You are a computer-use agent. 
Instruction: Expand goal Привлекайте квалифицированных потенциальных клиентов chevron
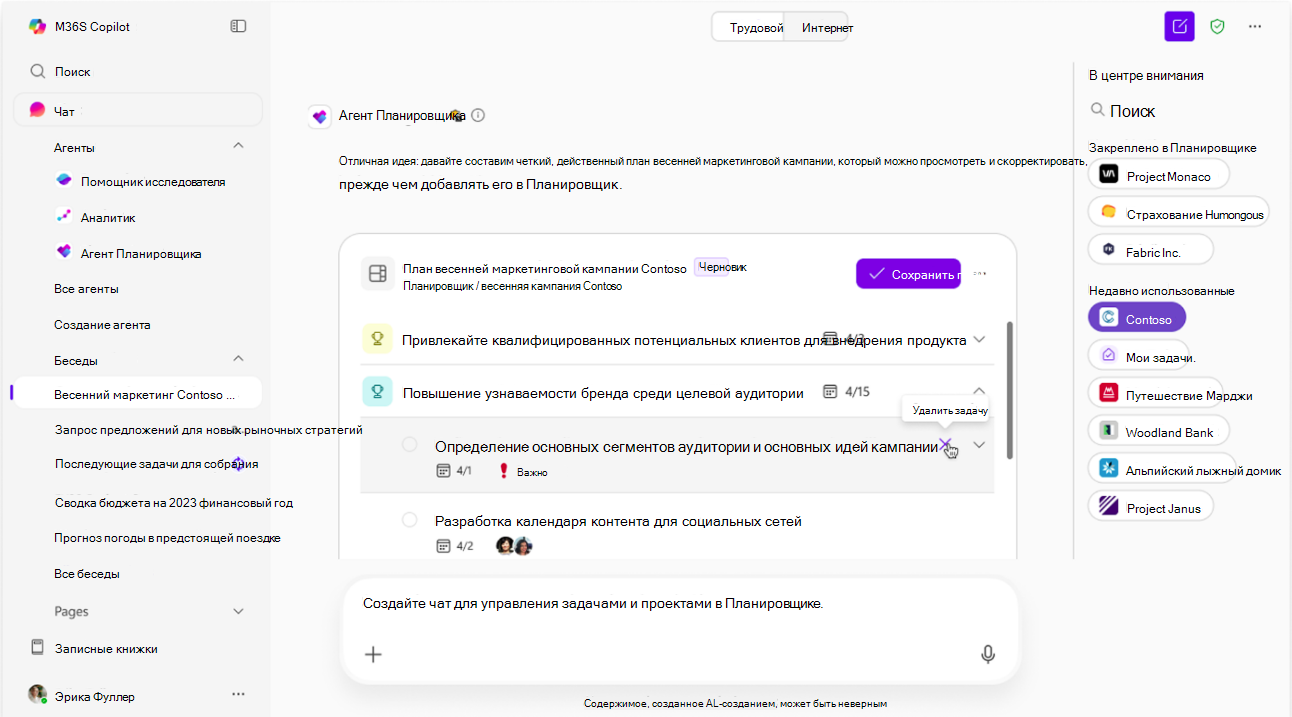click(979, 339)
